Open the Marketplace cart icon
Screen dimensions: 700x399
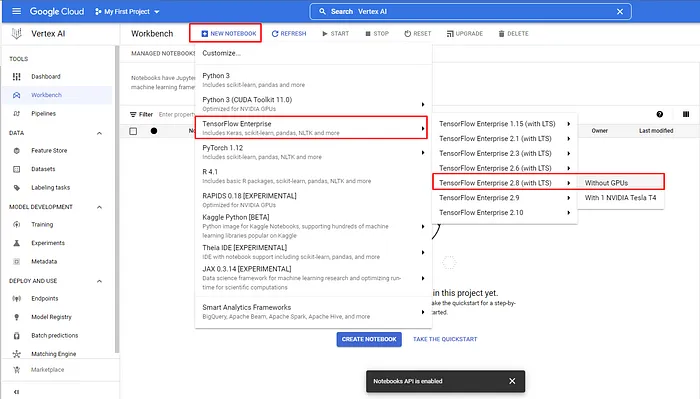(x=17, y=370)
